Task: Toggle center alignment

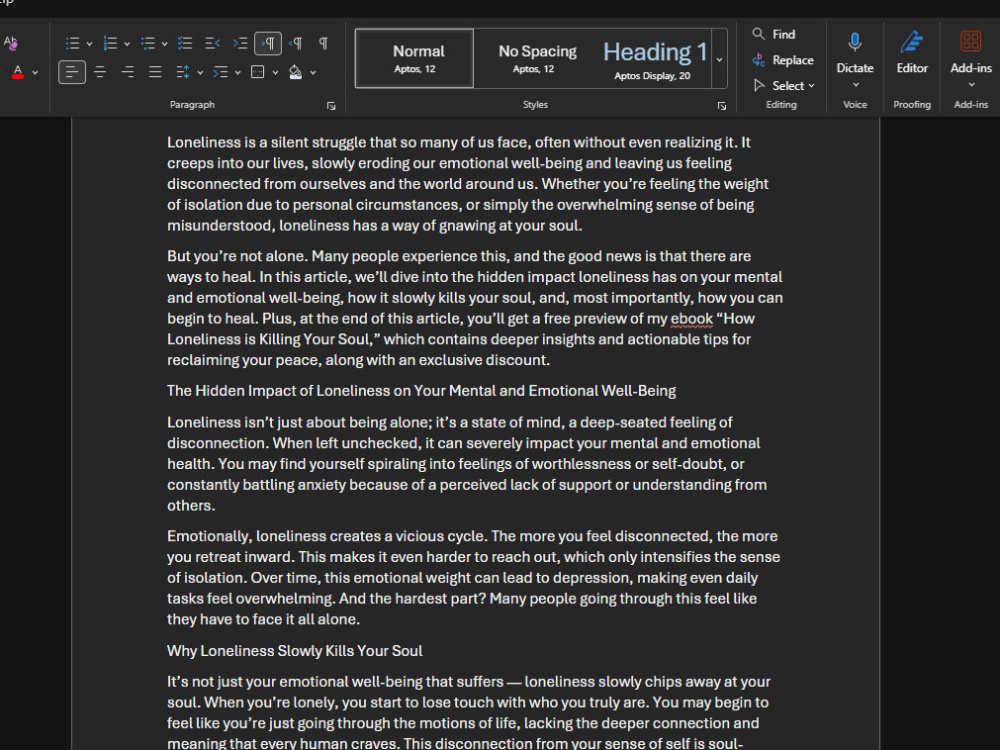Action: pos(100,72)
